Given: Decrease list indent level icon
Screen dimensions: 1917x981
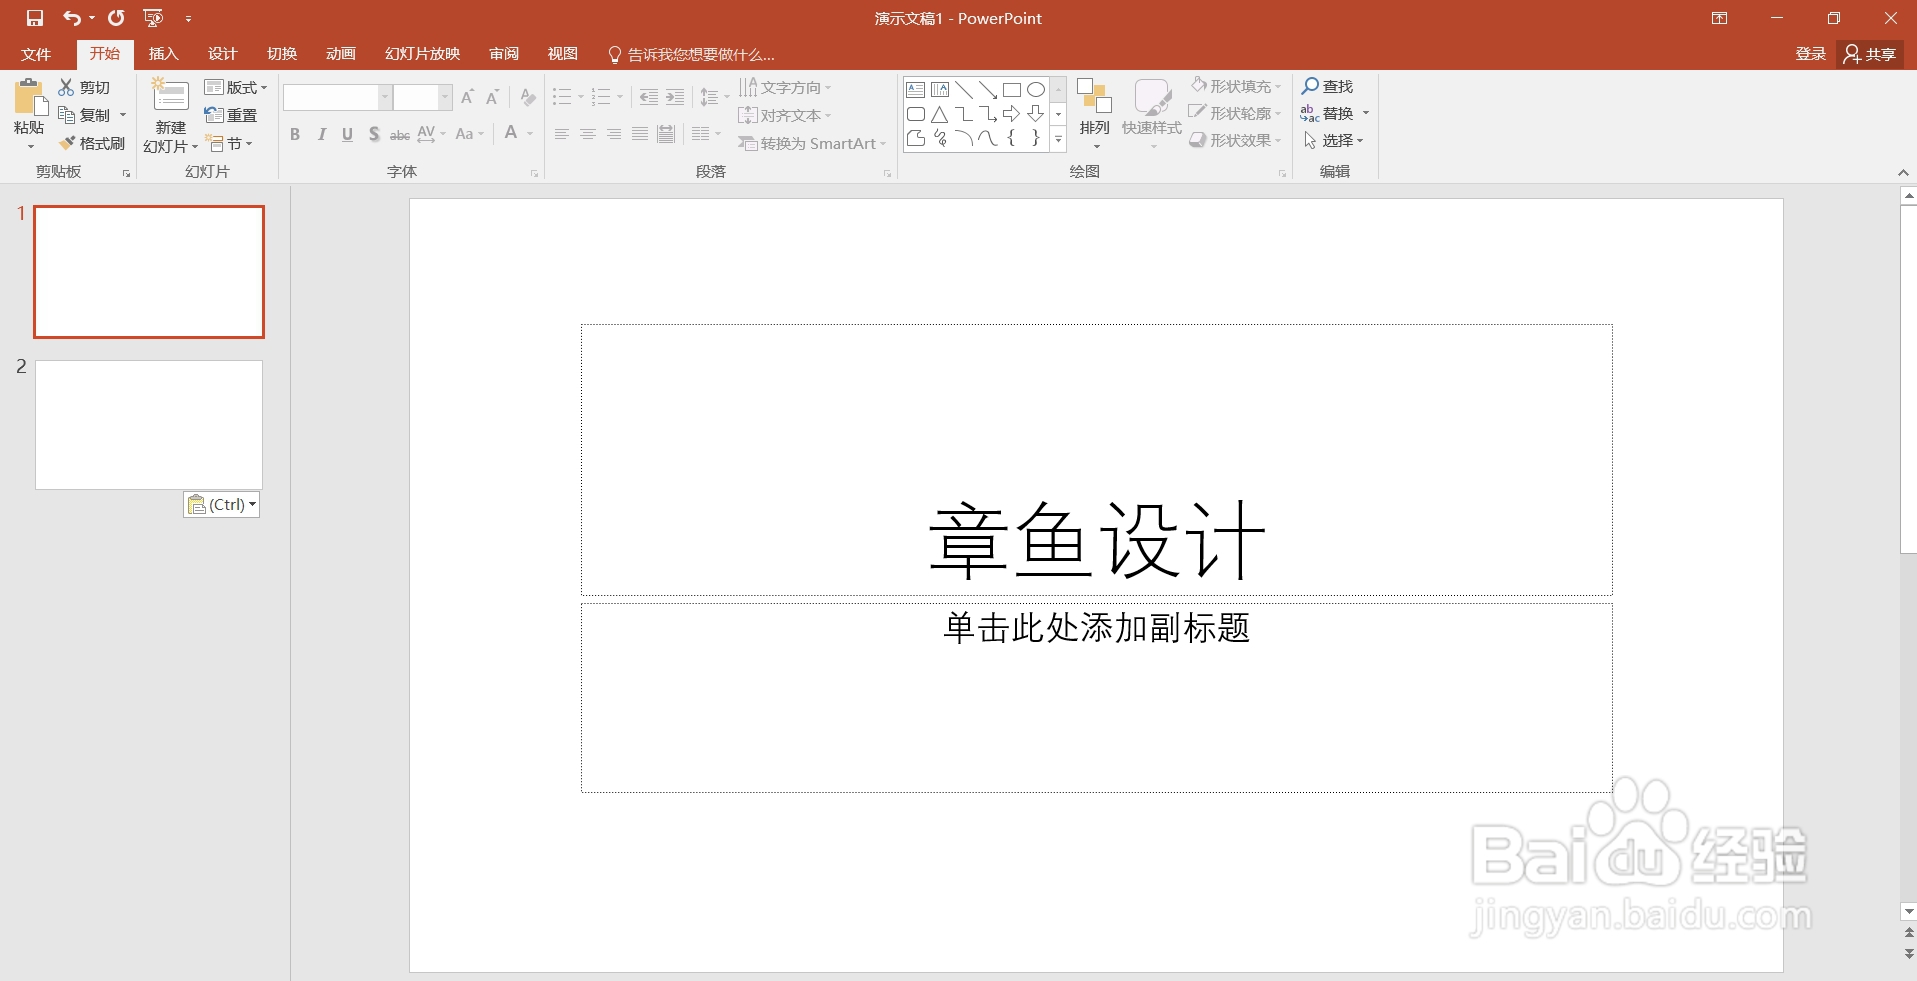Looking at the screenshot, I should [x=649, y=97].
